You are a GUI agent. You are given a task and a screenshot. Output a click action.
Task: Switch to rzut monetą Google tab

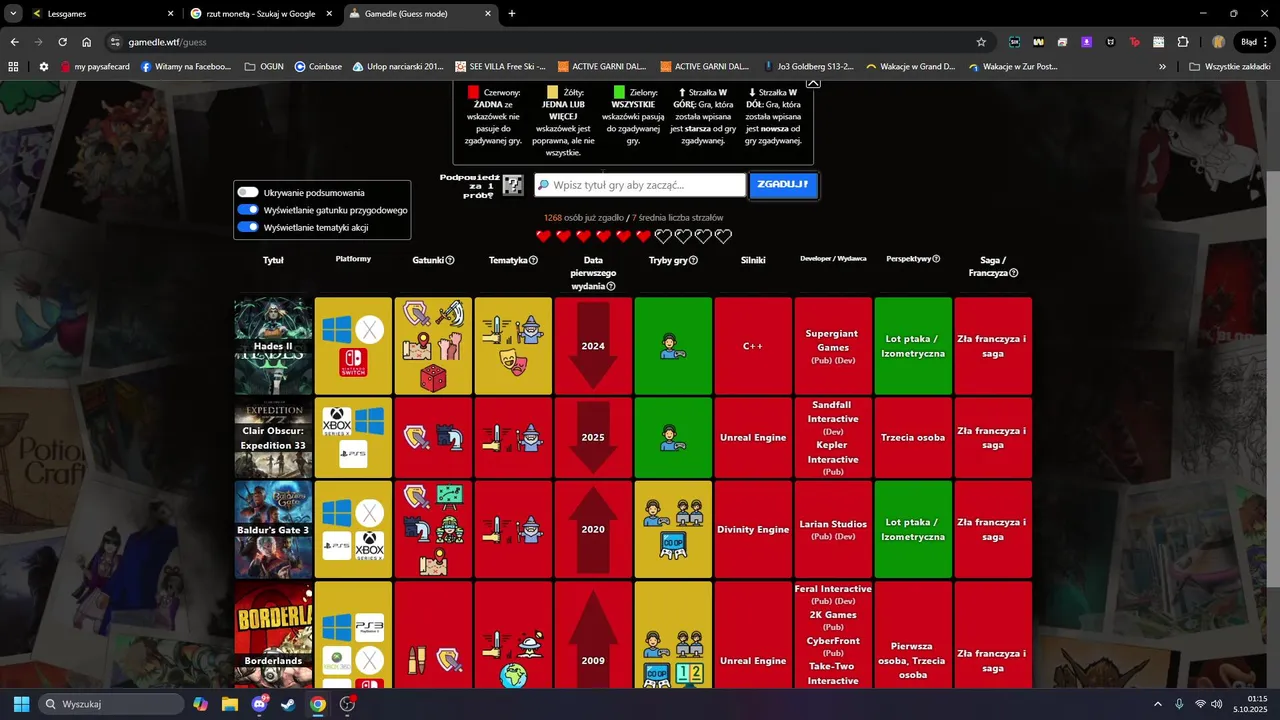pyautogui.click(x=262, y=14)
